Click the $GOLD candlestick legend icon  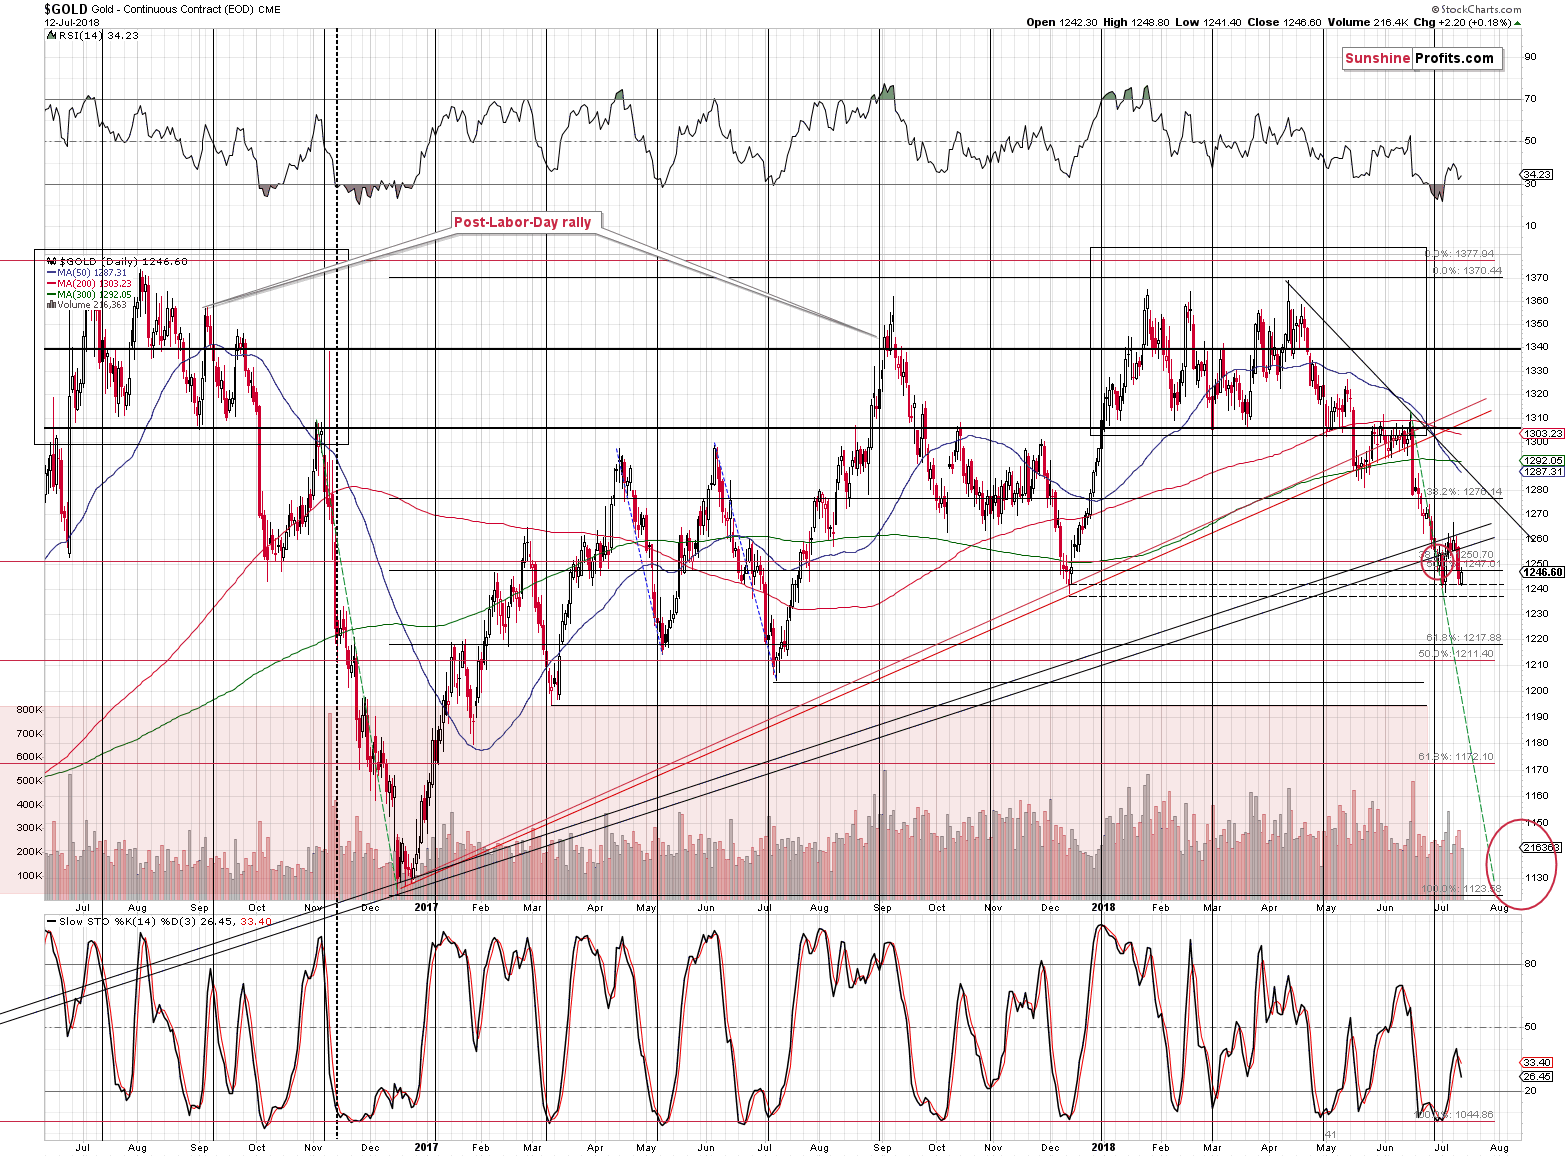coord(52,261)
